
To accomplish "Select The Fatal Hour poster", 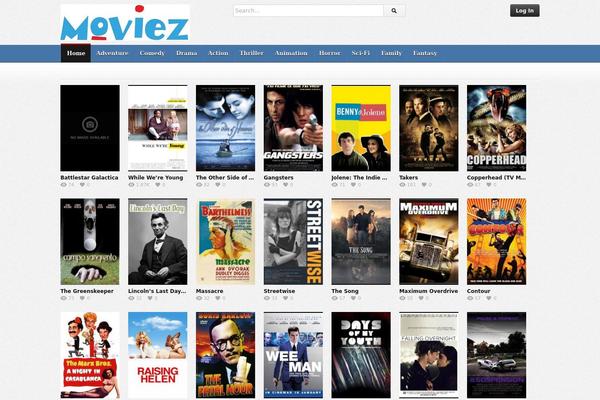I will point(225,355).
